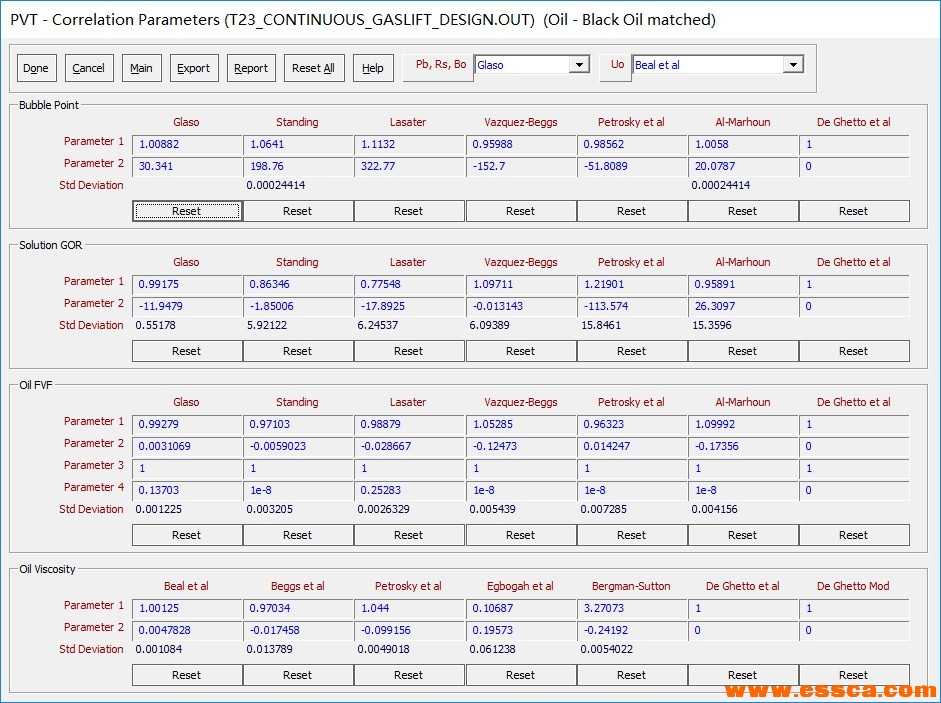
Task: Reset Beal et al Oil Viscosity
Action: 187,675
